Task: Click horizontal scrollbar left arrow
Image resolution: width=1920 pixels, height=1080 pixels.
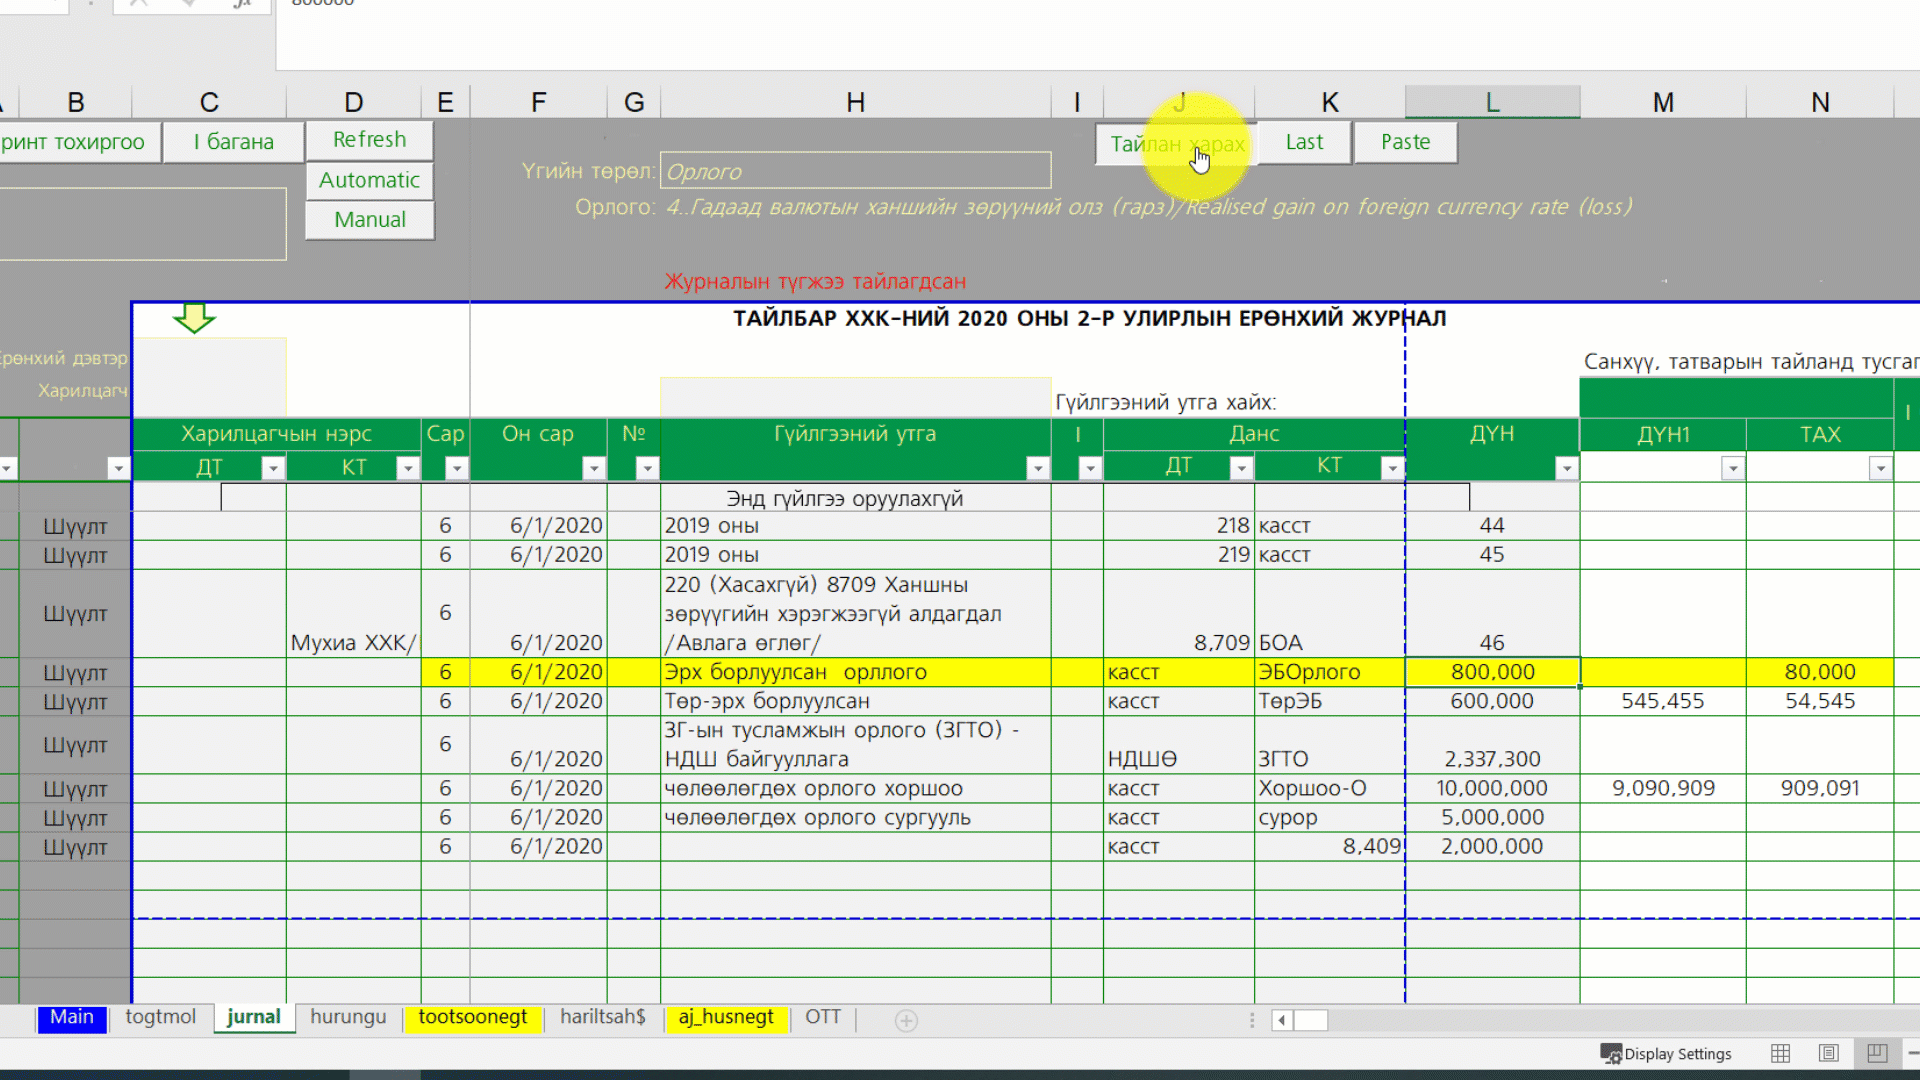Action: click(x=1282, y=1020)
